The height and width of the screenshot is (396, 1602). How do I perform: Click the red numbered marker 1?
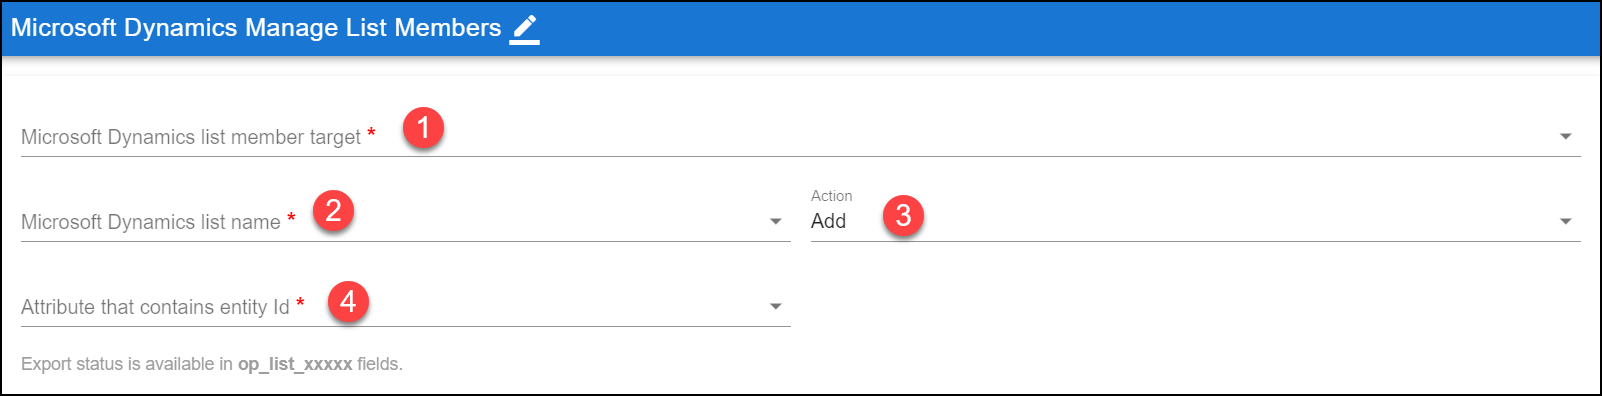coord(424,128)
